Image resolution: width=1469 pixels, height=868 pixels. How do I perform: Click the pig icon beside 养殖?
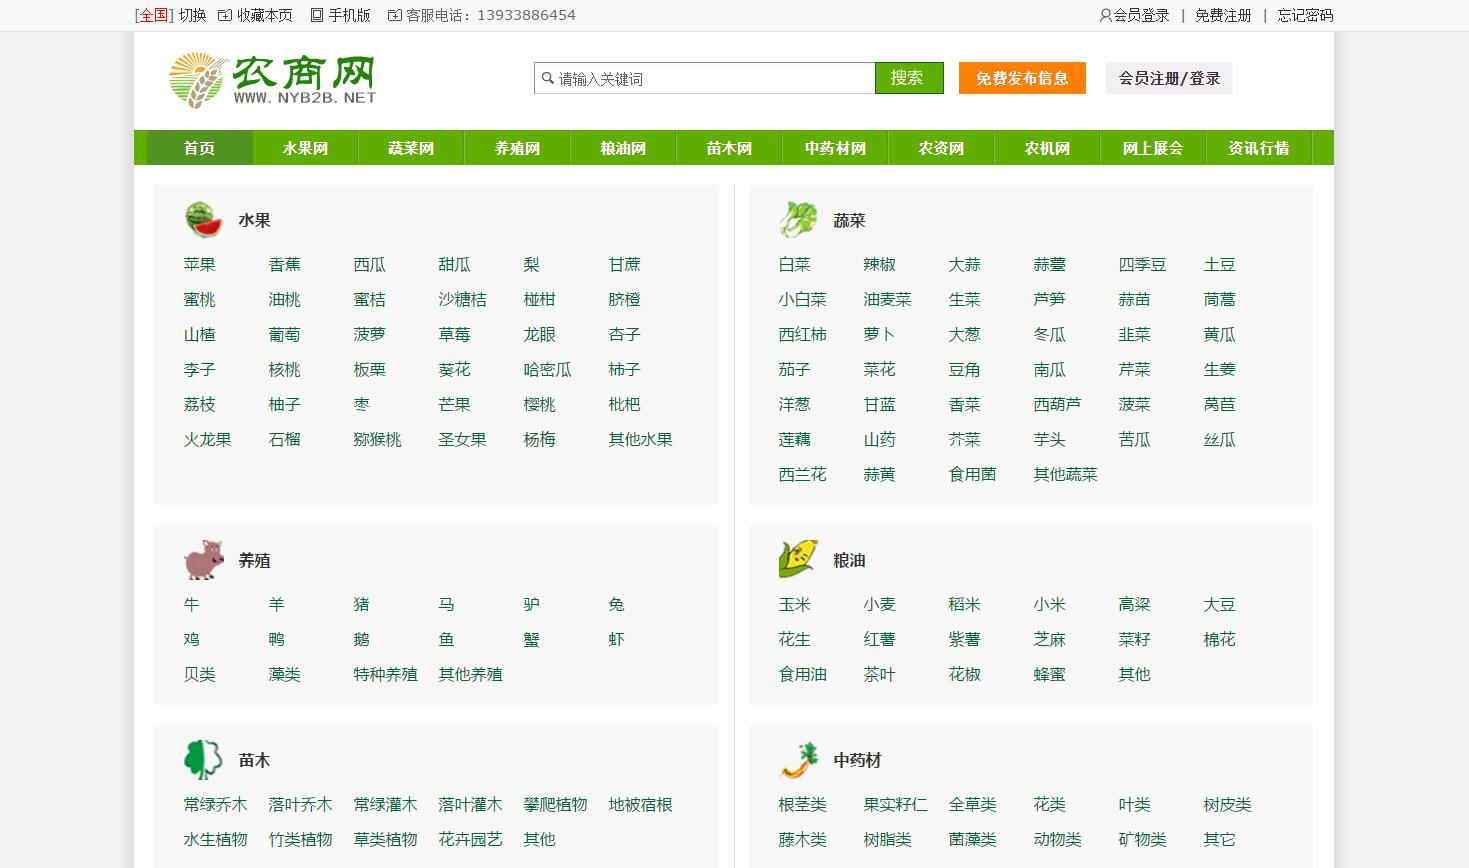pyautogui.click(x=203, y=560)
